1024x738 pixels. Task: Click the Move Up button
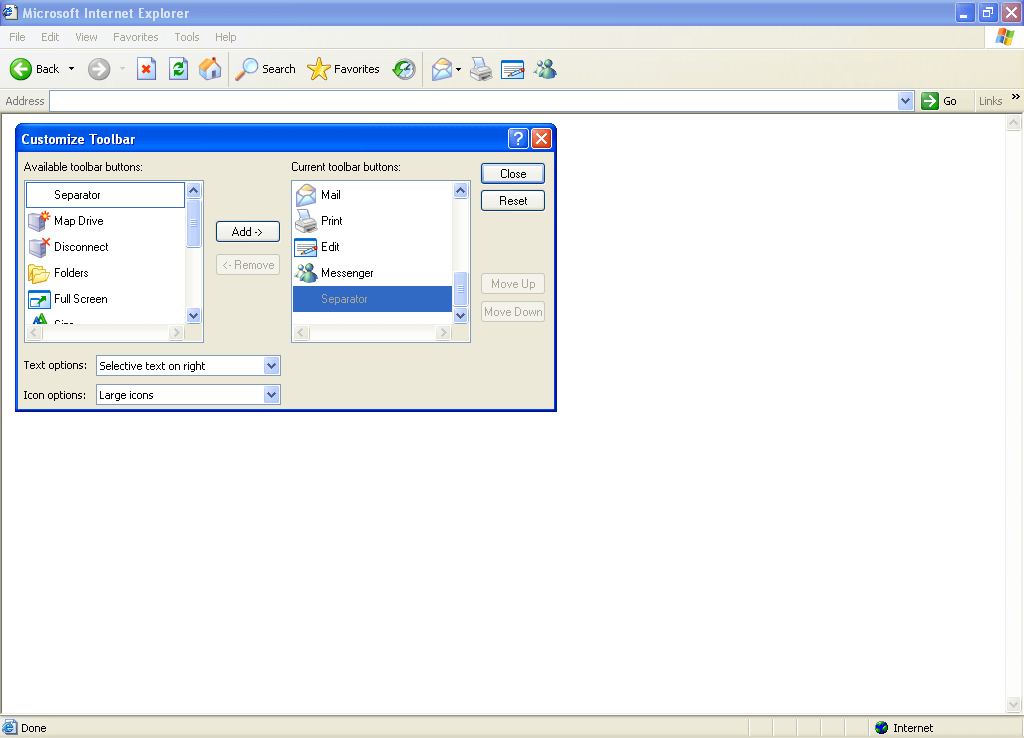[x=513, y=283]
